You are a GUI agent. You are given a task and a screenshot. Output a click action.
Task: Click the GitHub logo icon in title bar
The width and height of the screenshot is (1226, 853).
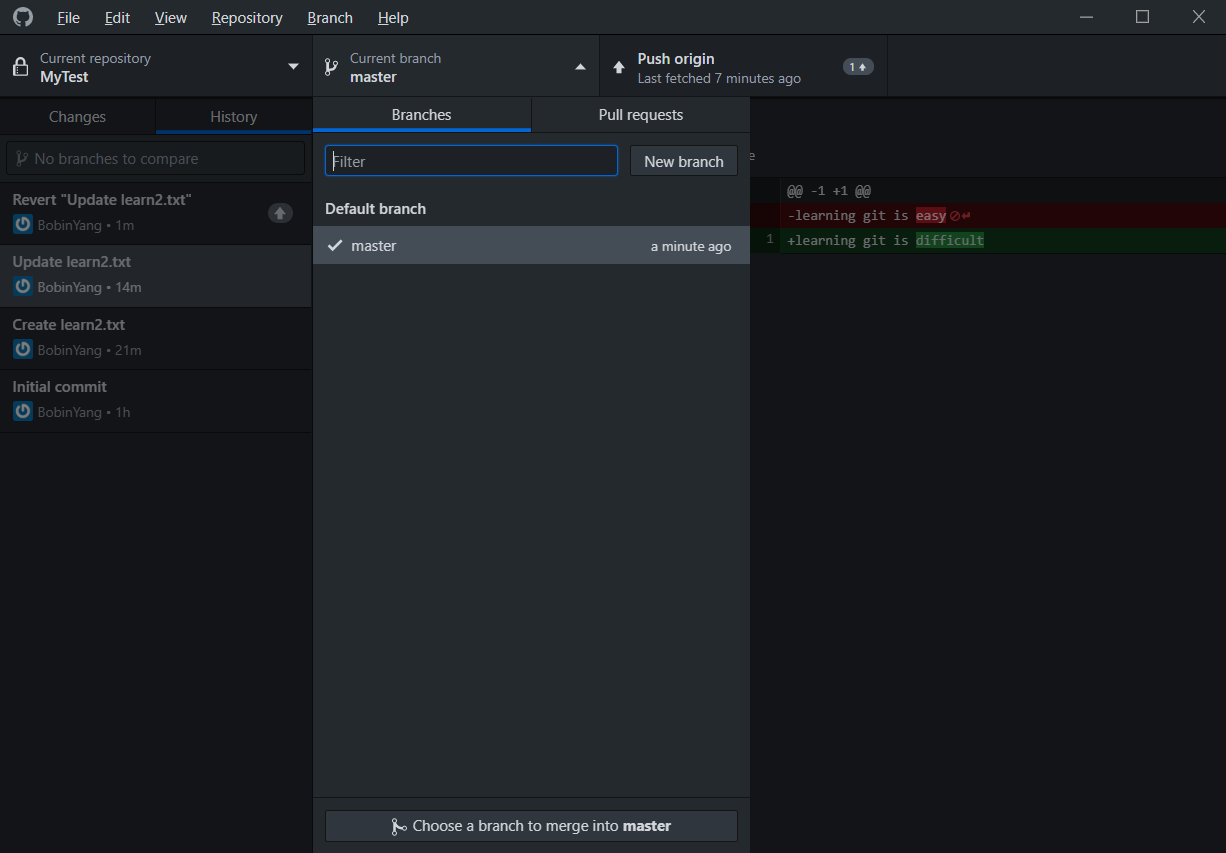click(x=22, y=17)
